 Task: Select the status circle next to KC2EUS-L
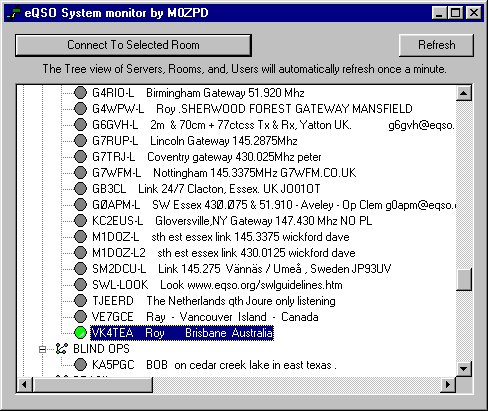coord(80,220)
